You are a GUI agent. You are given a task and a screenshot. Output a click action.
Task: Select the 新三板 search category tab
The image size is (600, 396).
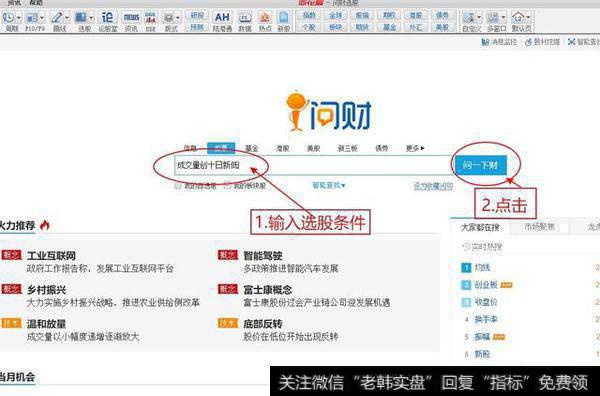point(347,148)
